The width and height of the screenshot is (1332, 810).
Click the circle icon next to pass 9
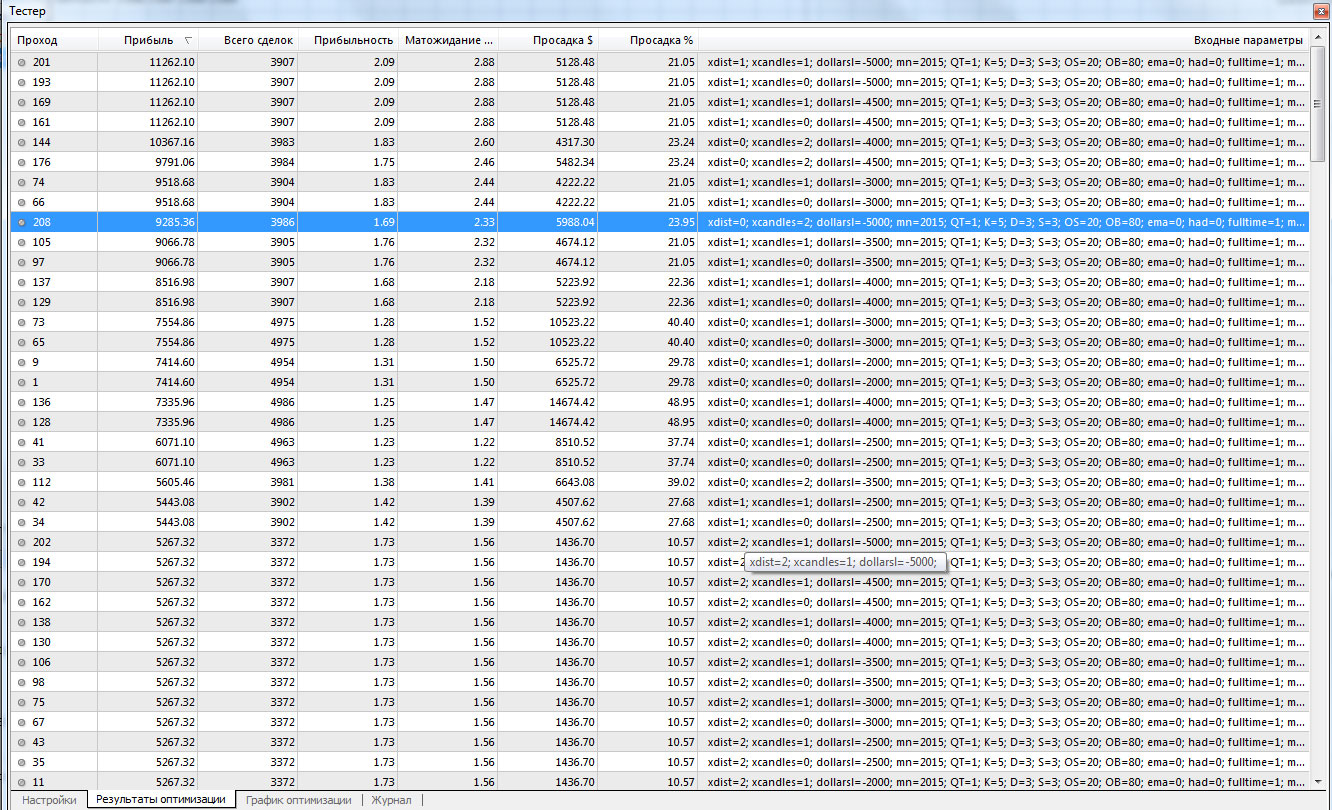22,362
